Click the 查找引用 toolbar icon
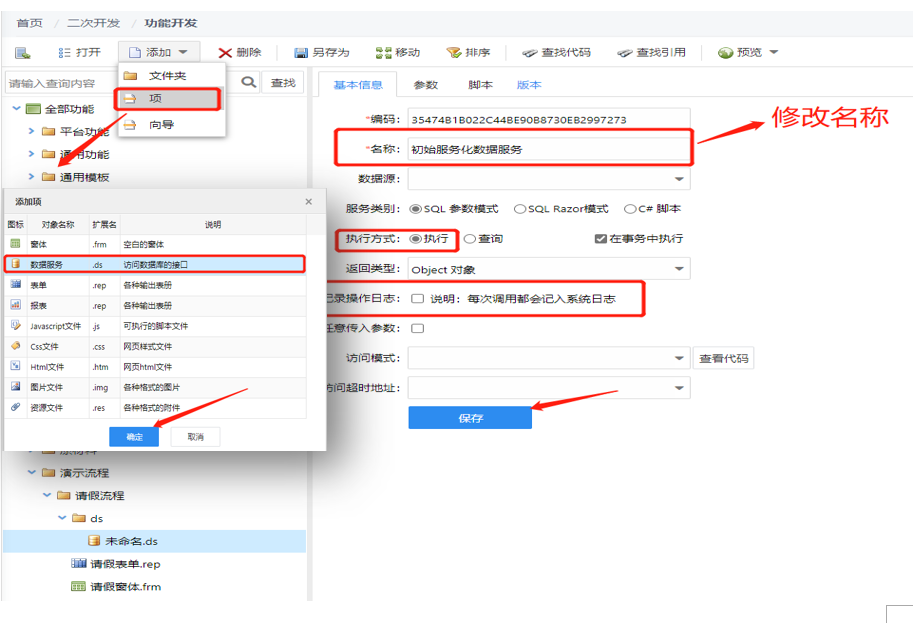The image size is (913, 623). pos(624,53)
